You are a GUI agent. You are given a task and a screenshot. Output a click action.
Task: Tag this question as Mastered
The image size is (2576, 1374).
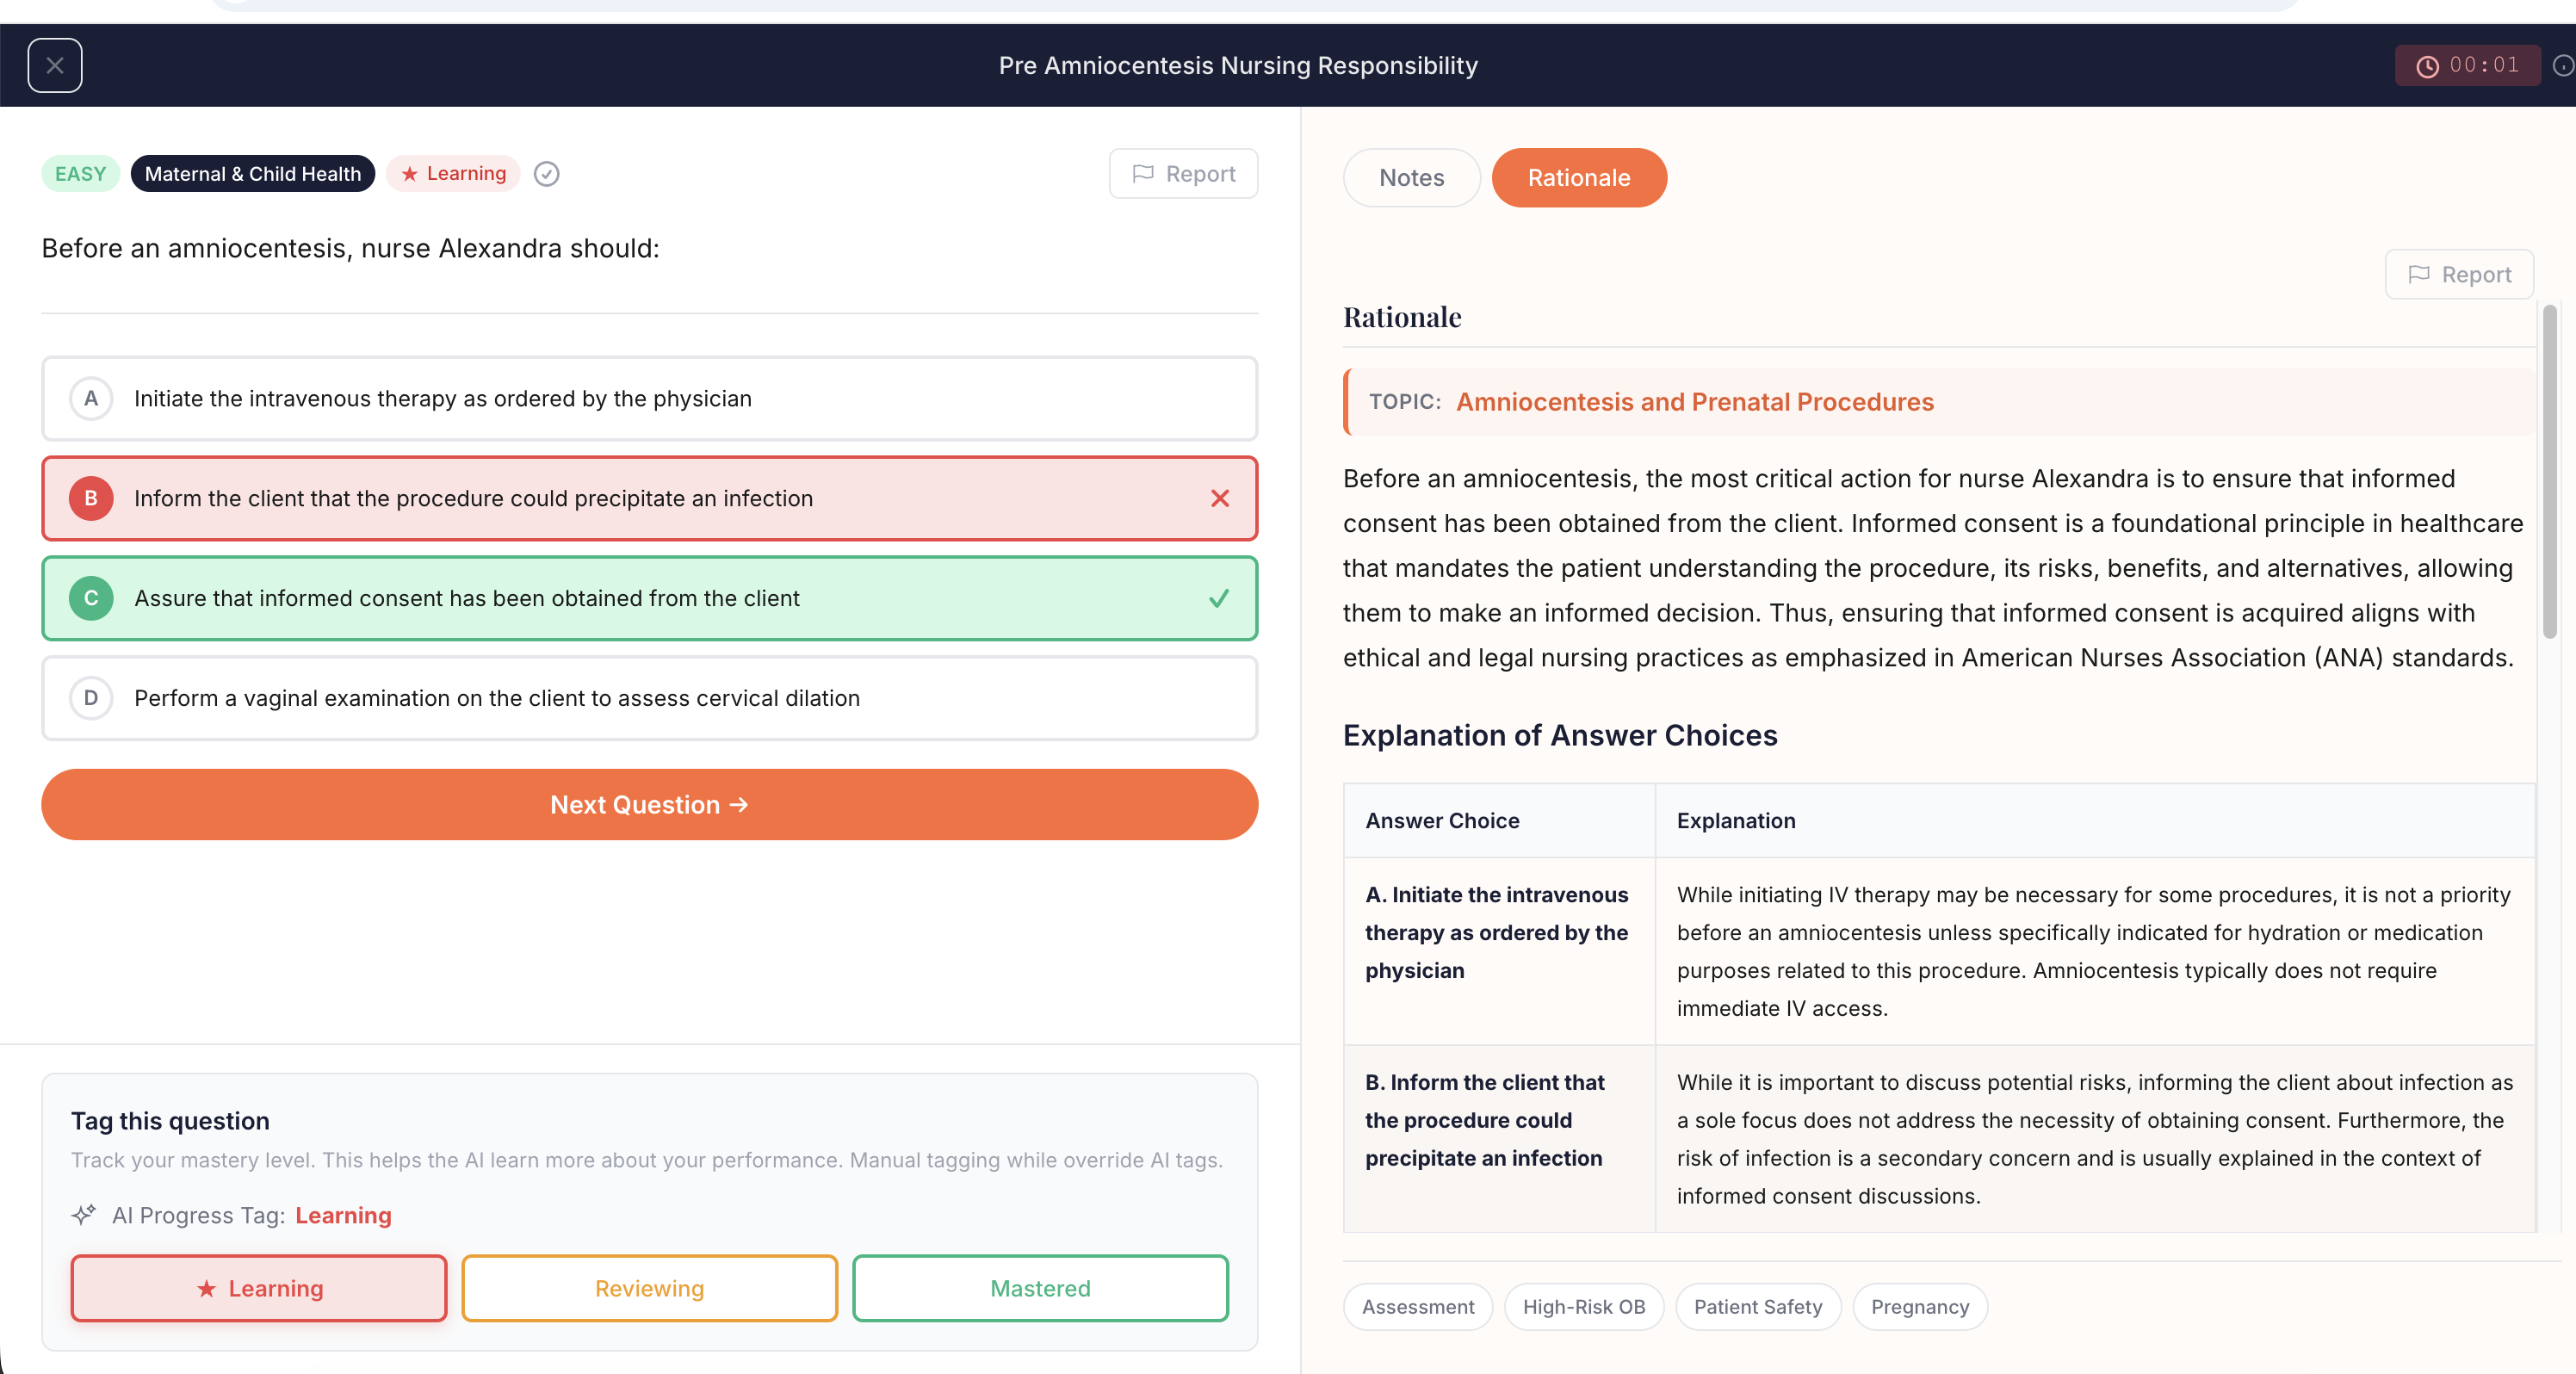1040,1288
